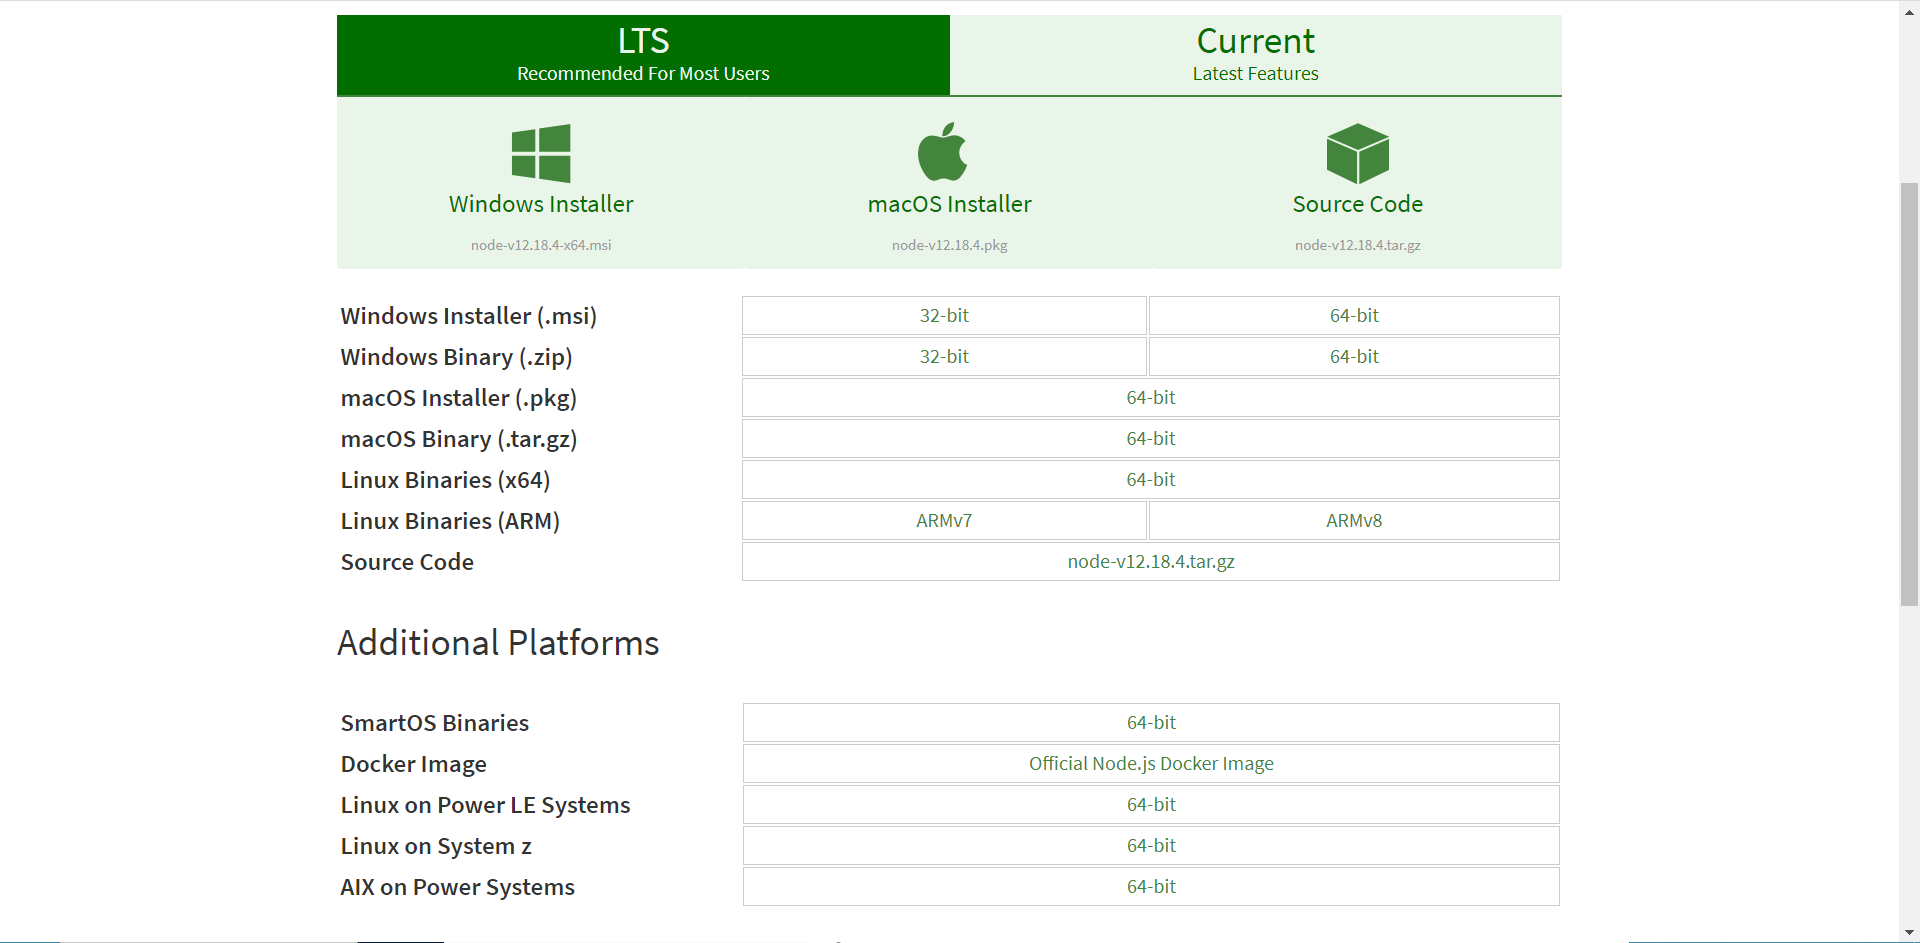1920x943 pixels.
Task: Click the Windows logo icon
Action: [541, 153]
